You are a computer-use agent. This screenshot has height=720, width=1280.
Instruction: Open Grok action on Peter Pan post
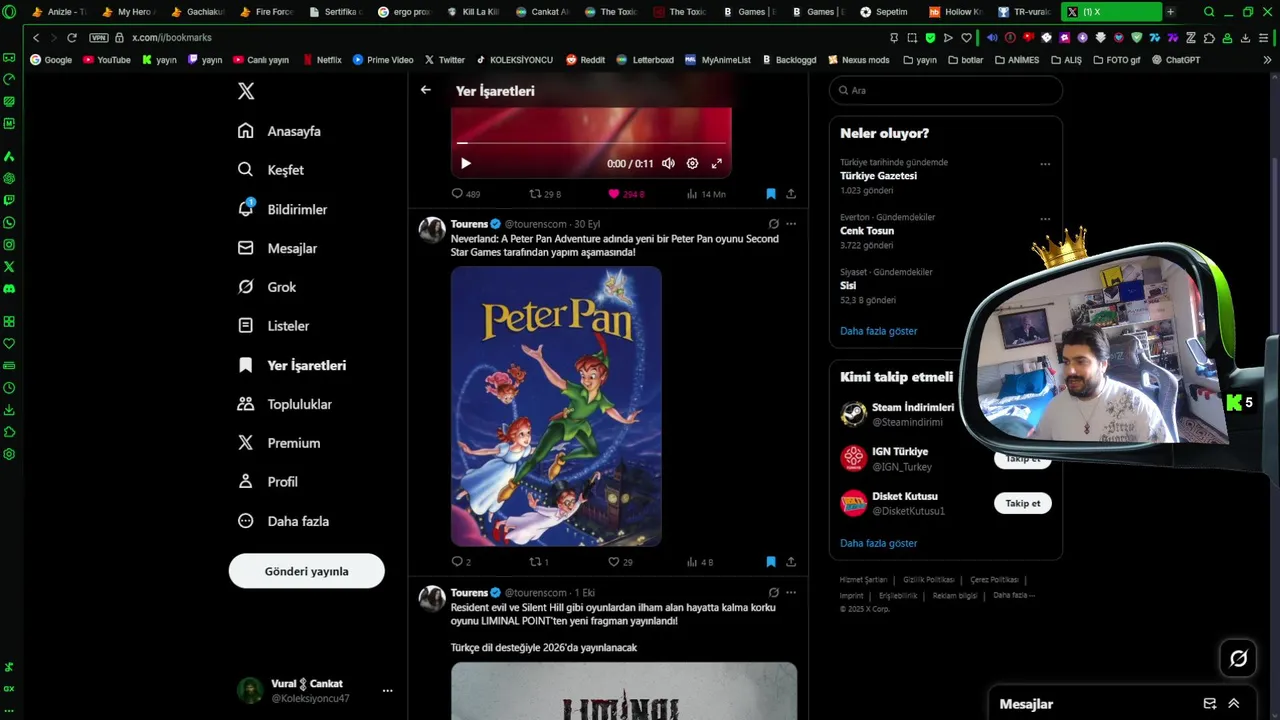tap(773, 224)
